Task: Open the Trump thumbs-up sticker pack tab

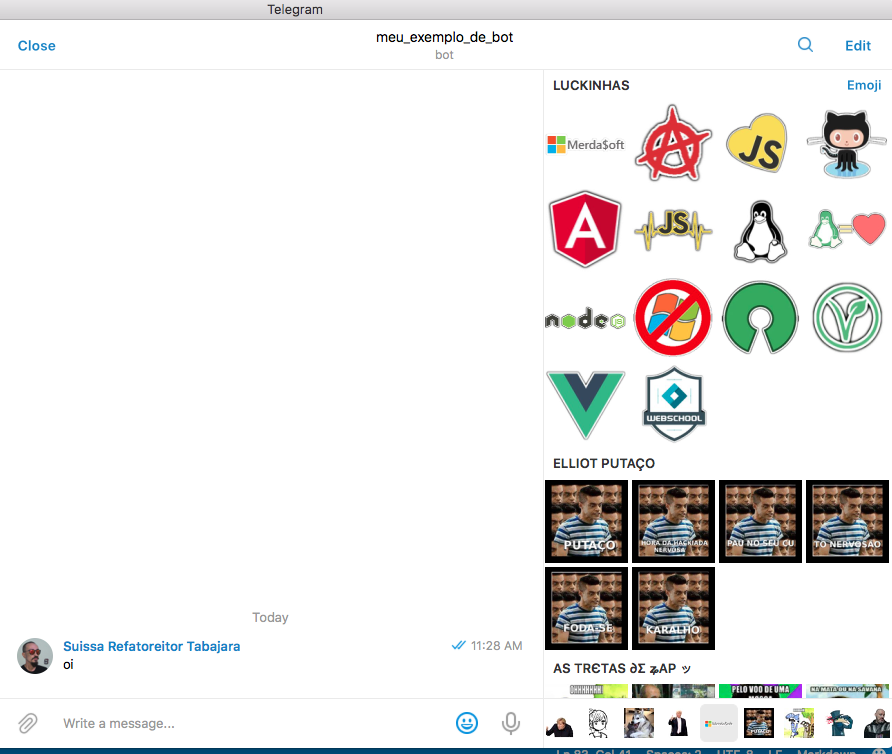Action: [x=678, y=724]
